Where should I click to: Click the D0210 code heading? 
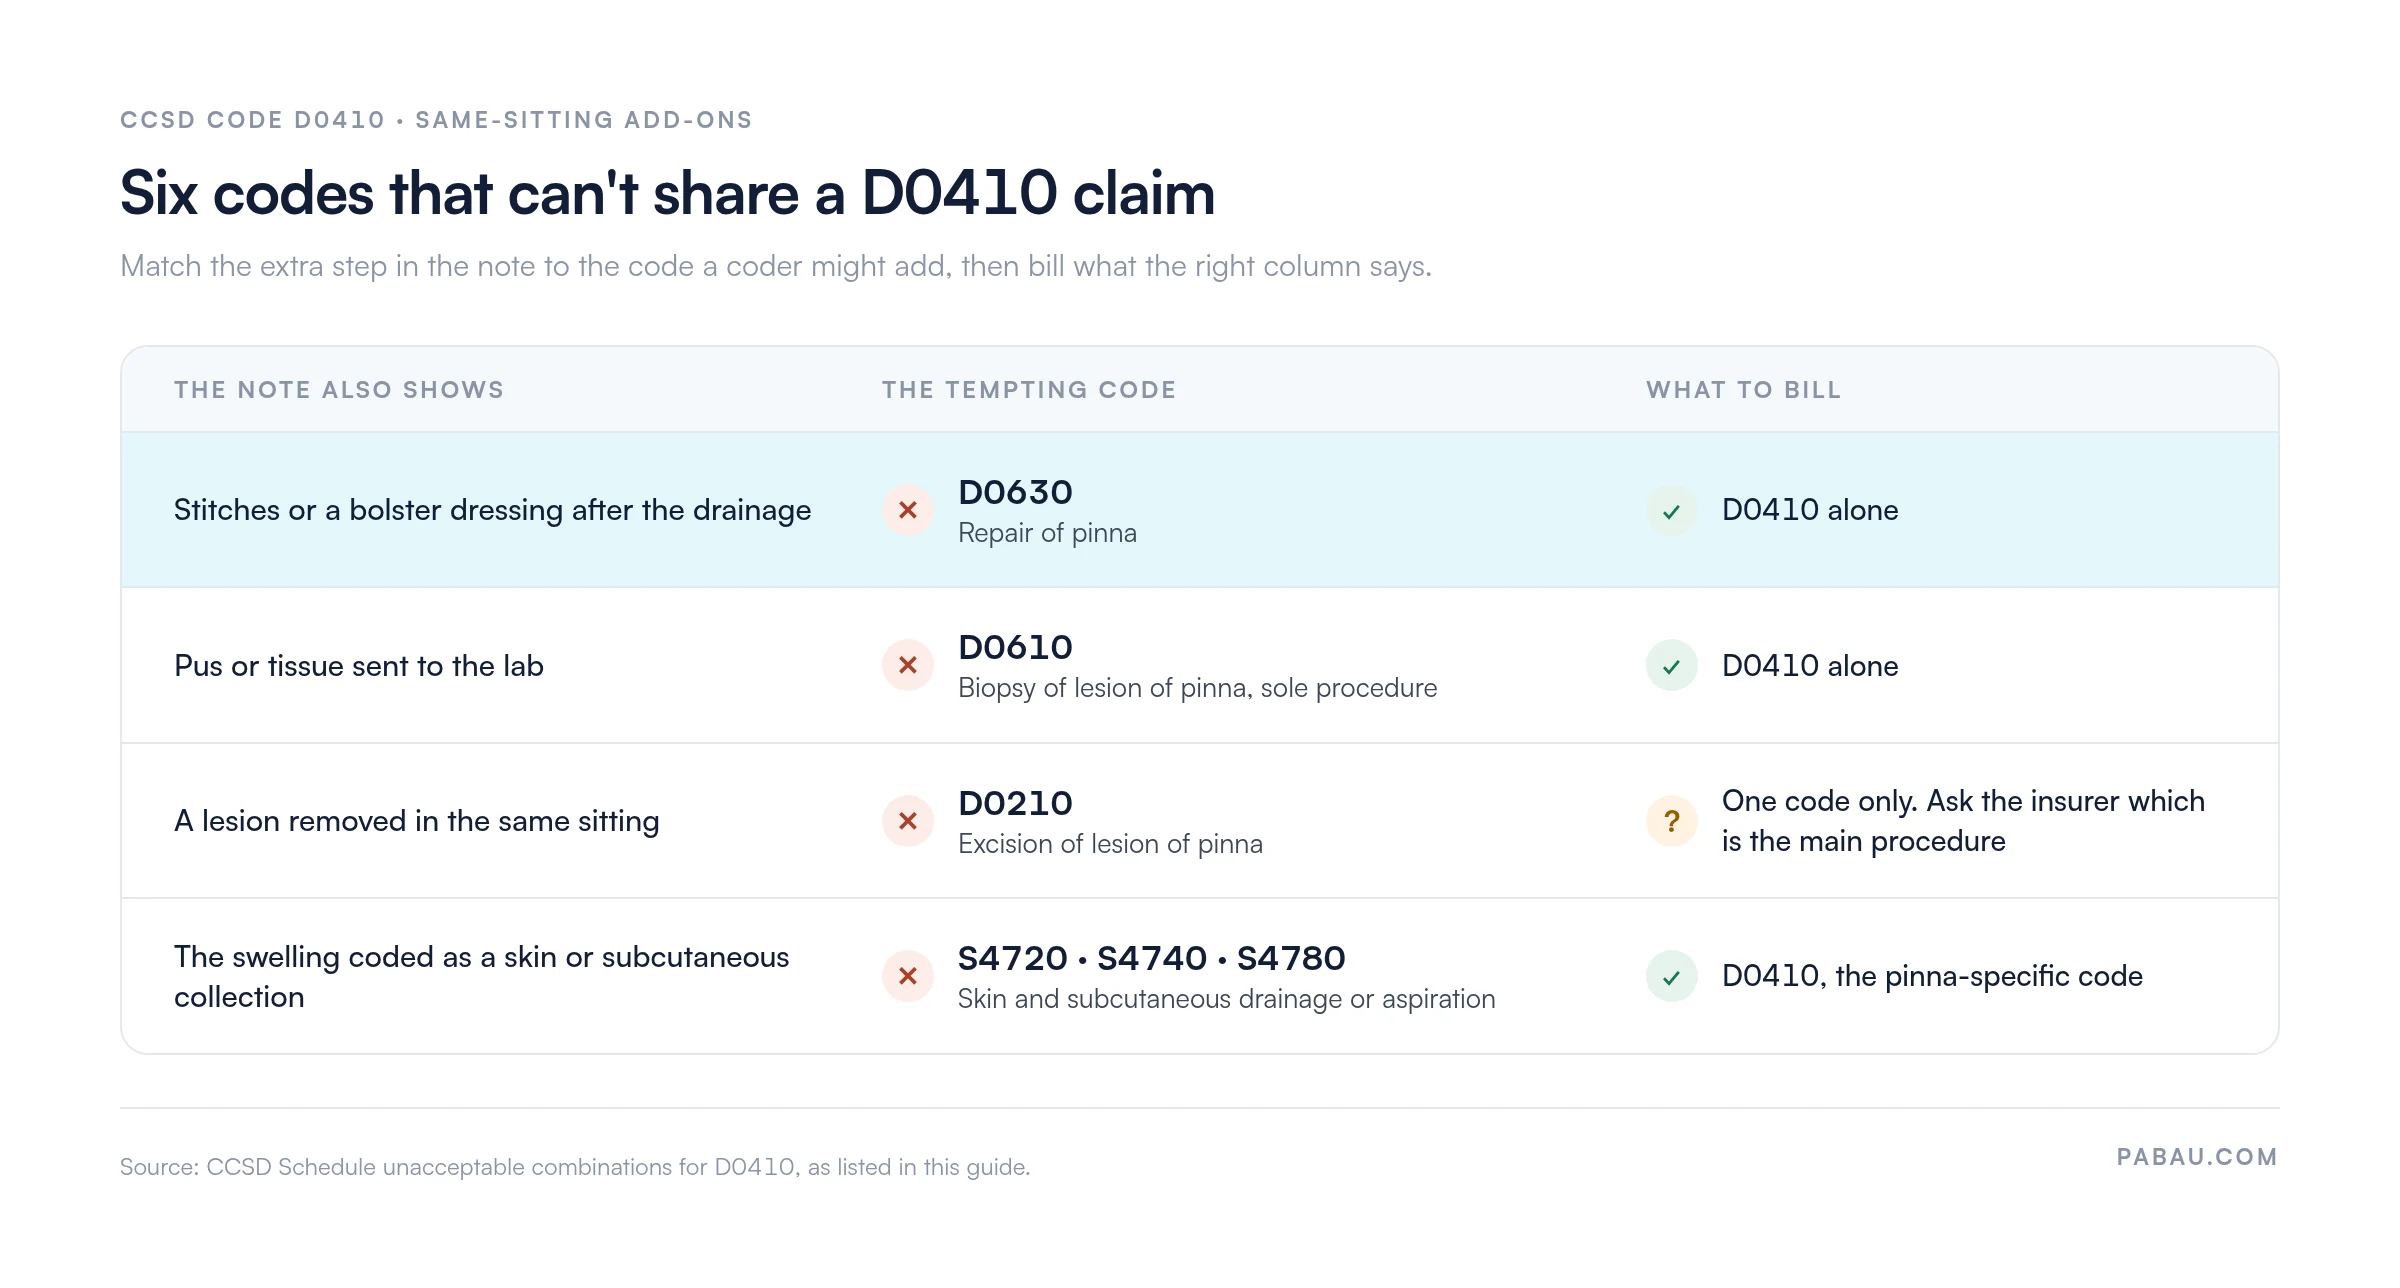click(x=1015, y=803)
